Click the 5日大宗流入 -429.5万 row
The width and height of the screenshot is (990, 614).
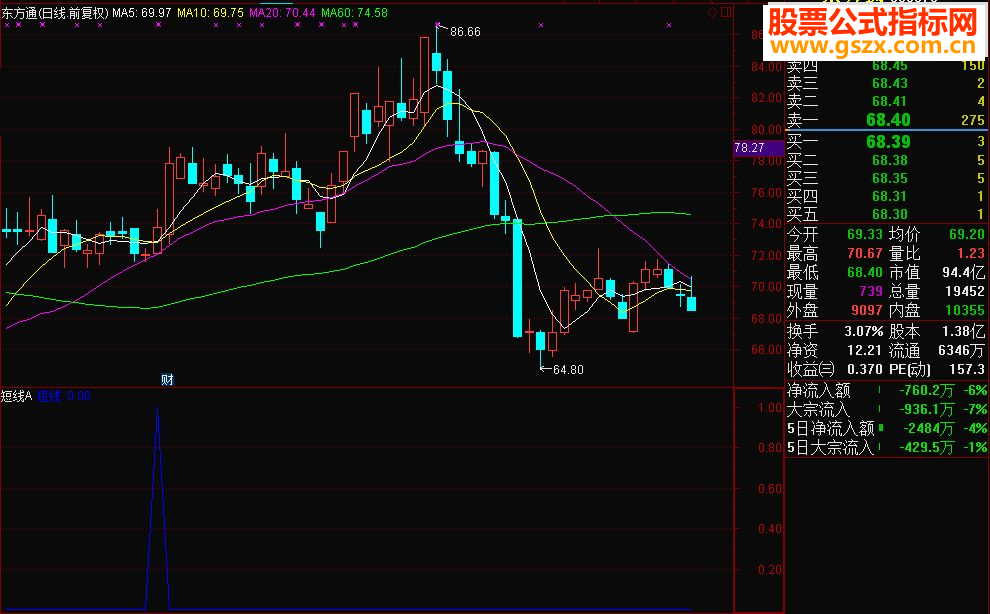coord(886,447)
